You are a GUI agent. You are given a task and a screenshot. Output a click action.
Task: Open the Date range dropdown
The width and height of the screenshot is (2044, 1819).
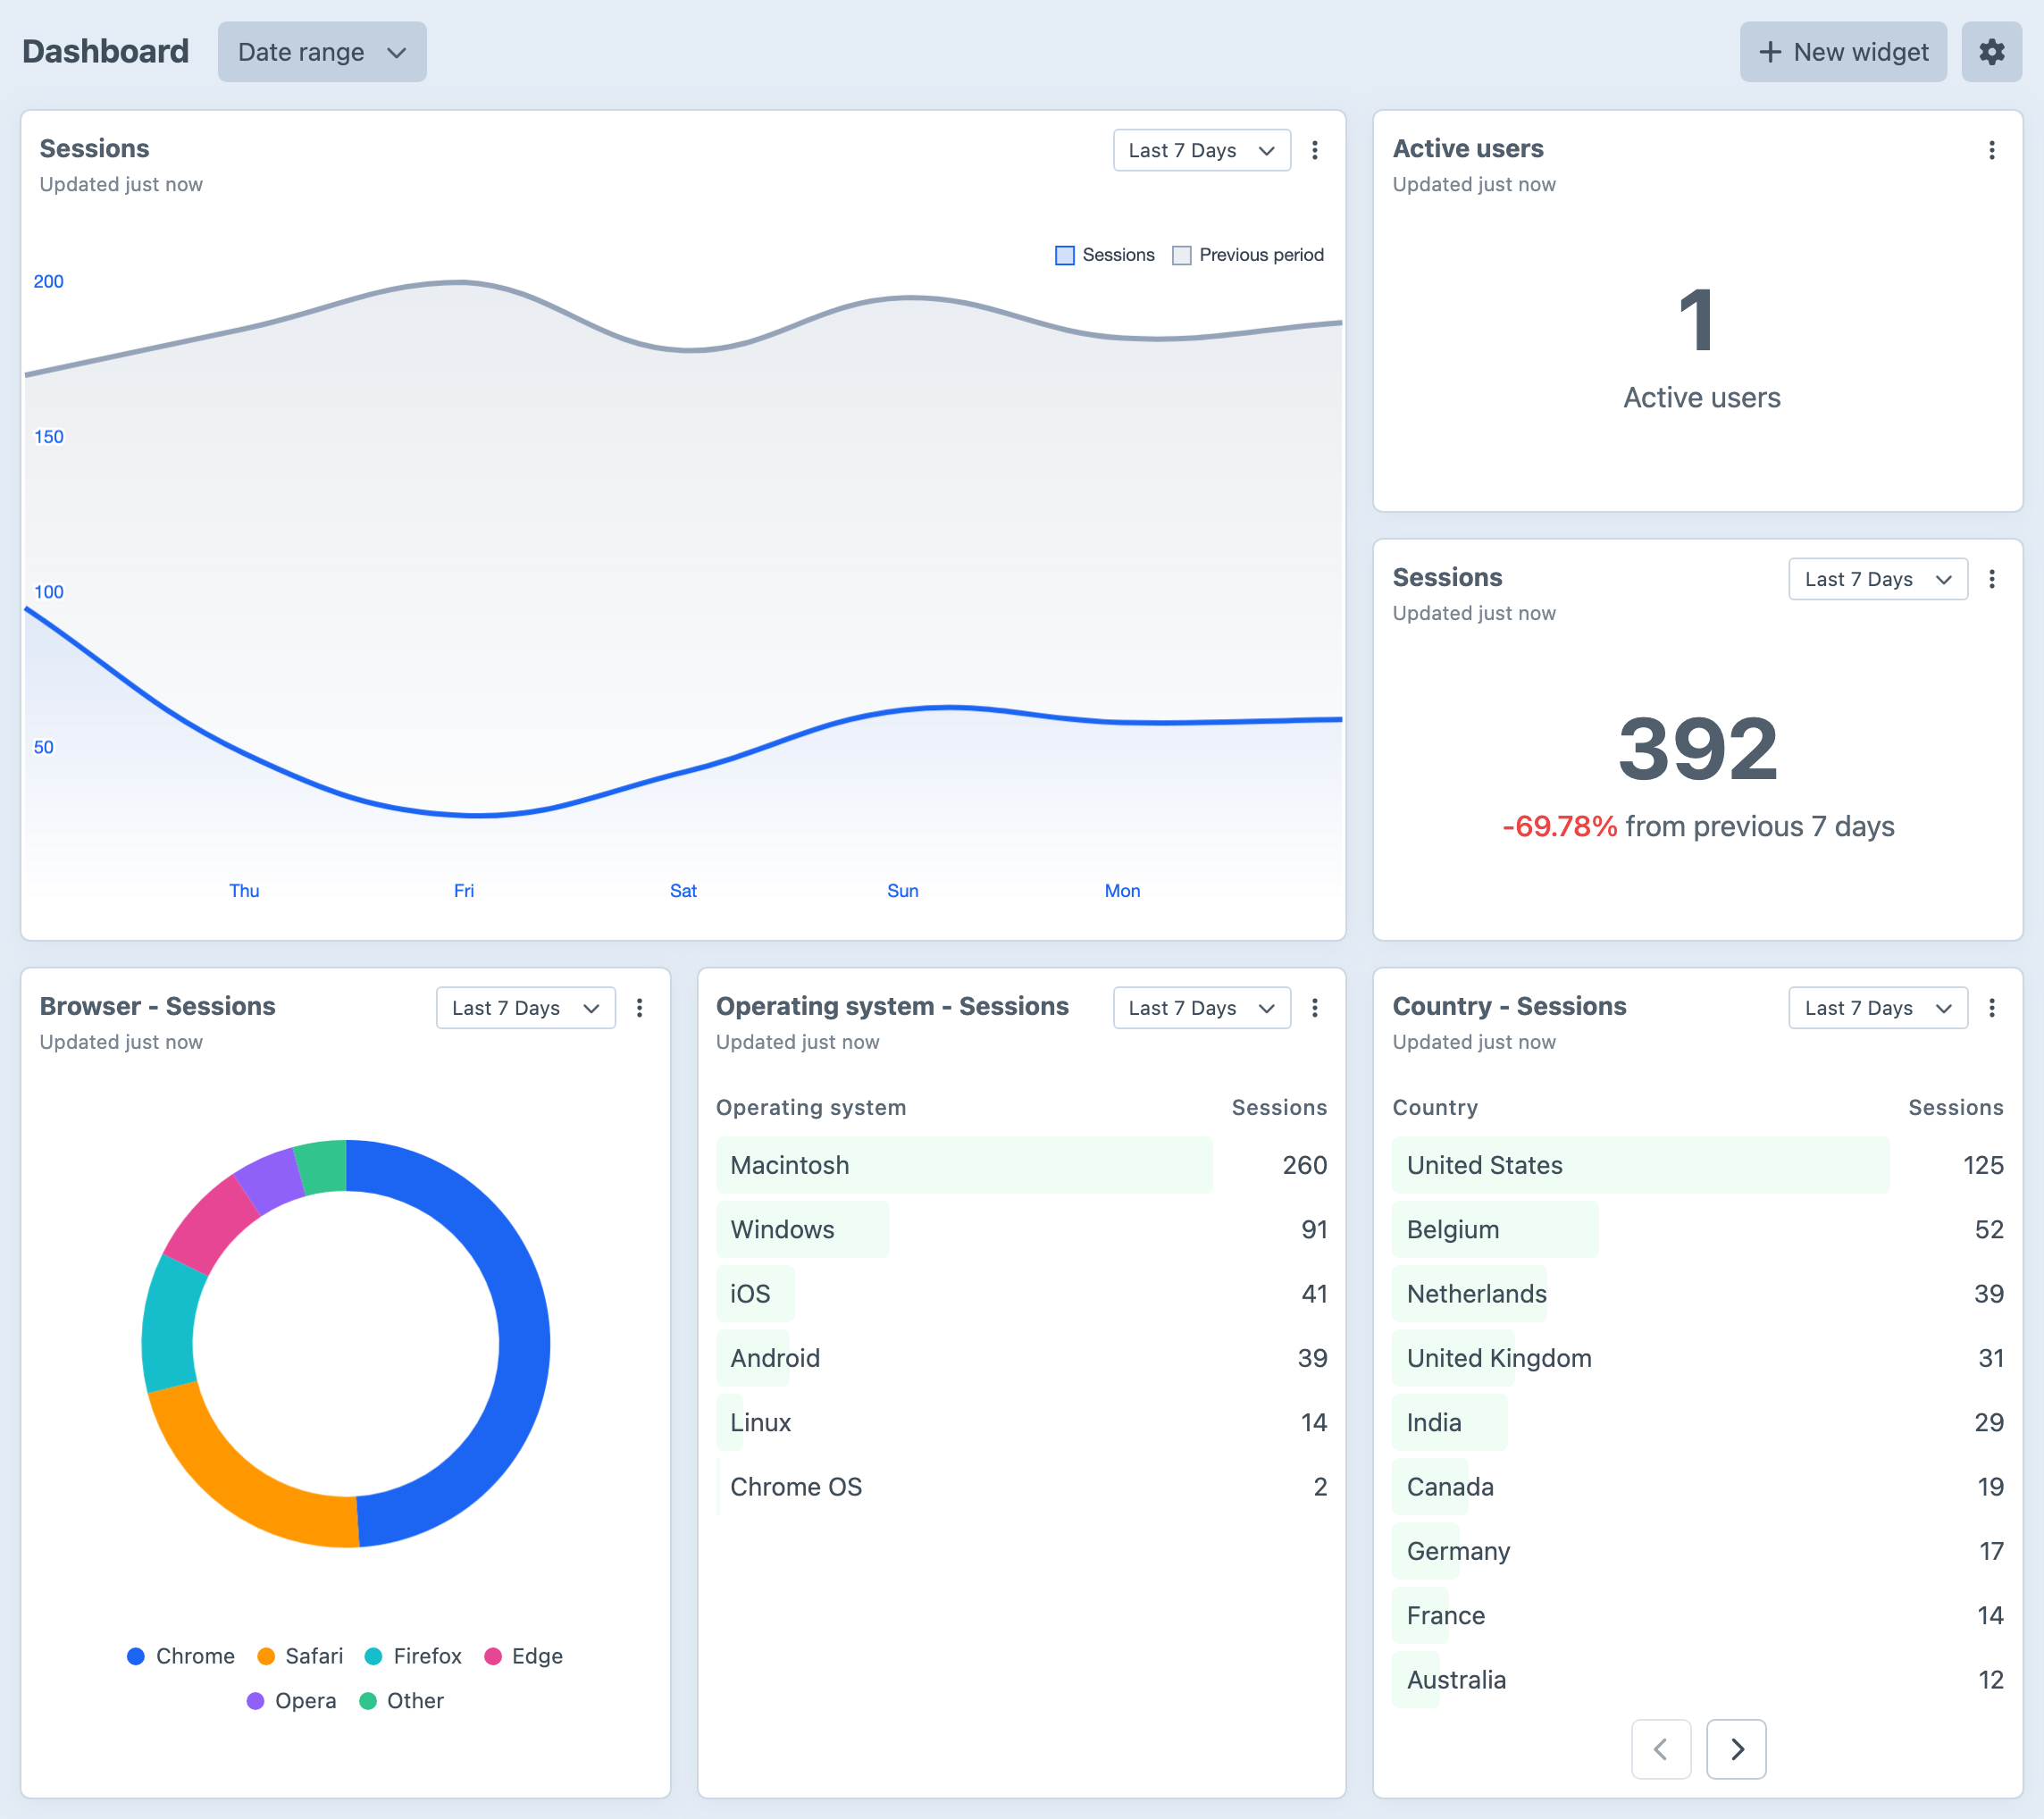pyautogui.click(x=322, y=52)
